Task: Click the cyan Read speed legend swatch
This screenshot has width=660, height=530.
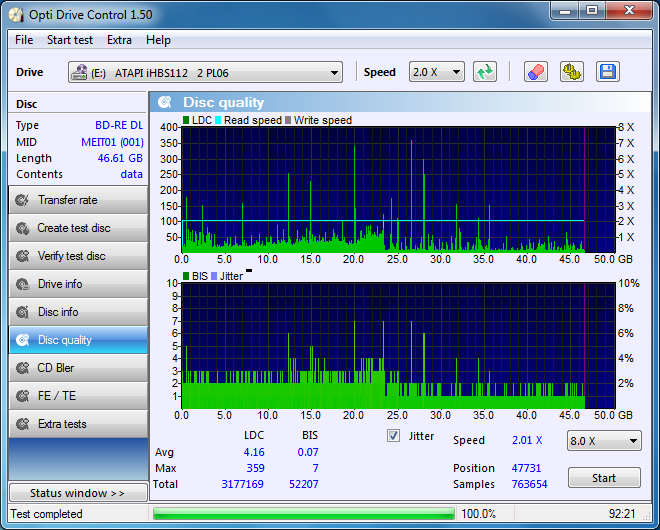Action: coord(218,120)
